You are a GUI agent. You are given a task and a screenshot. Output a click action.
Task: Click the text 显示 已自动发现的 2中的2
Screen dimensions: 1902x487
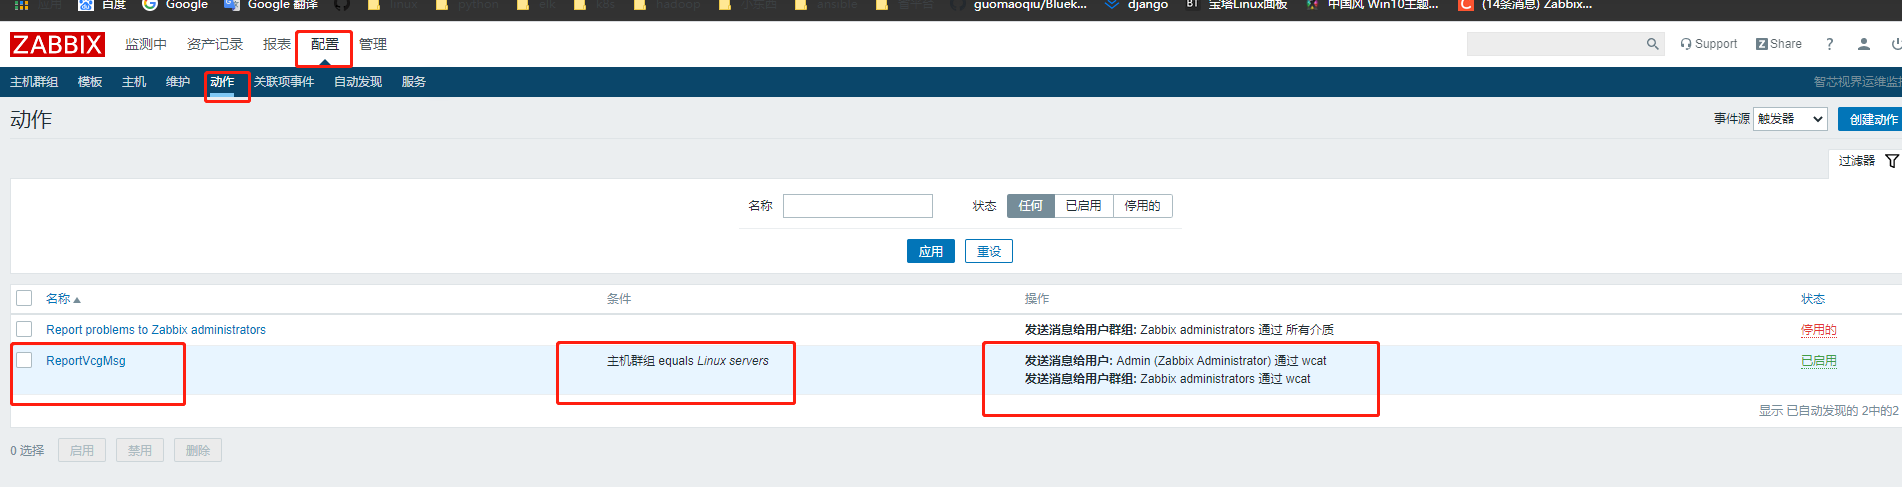(x=1829, y=411)
